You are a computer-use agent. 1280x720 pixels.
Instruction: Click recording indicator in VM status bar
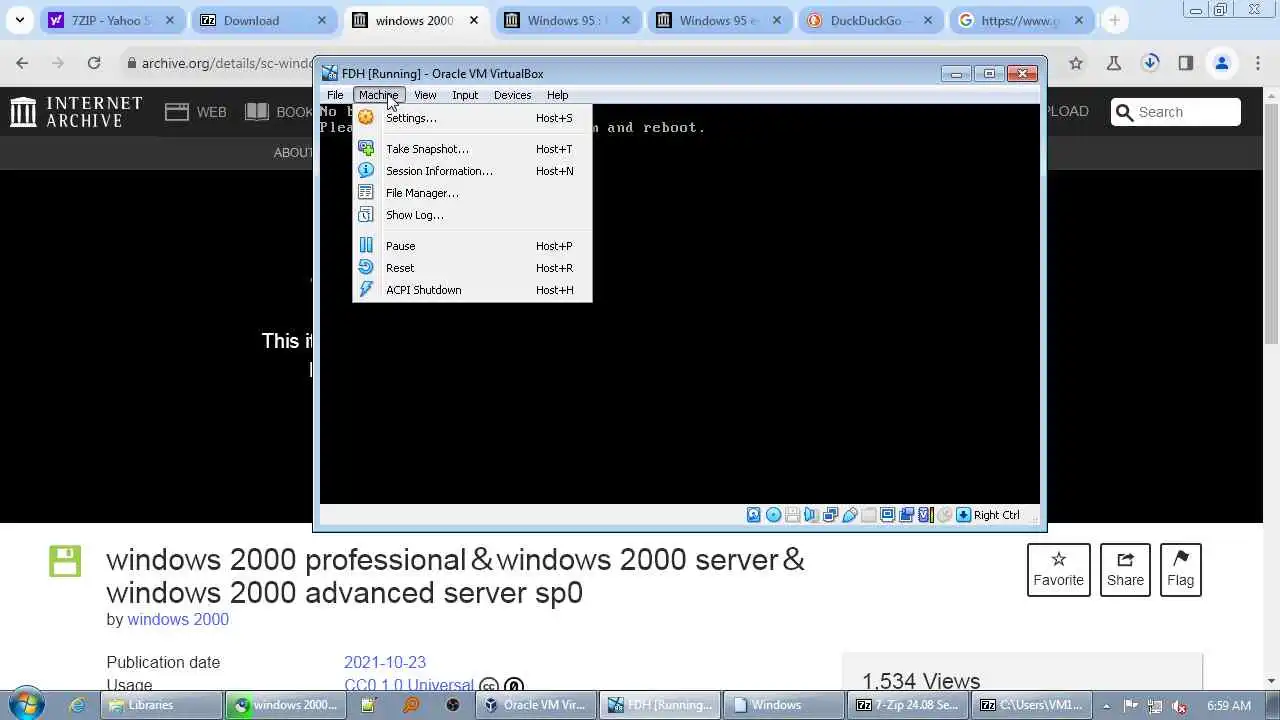tap(906, 515)
